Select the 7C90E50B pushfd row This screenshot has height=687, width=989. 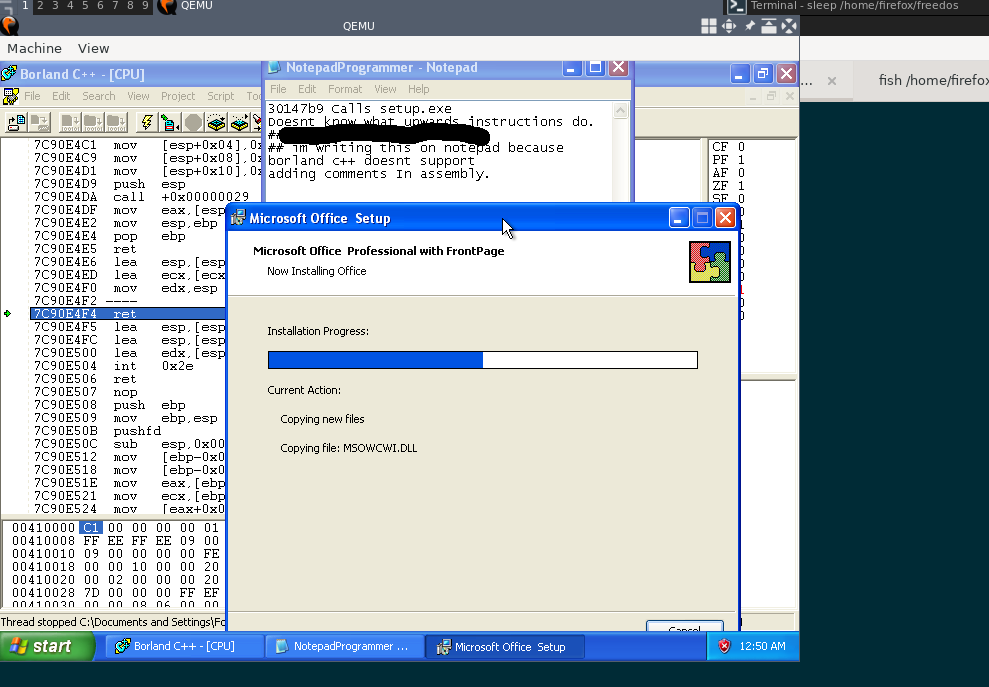tap(128, 431)
